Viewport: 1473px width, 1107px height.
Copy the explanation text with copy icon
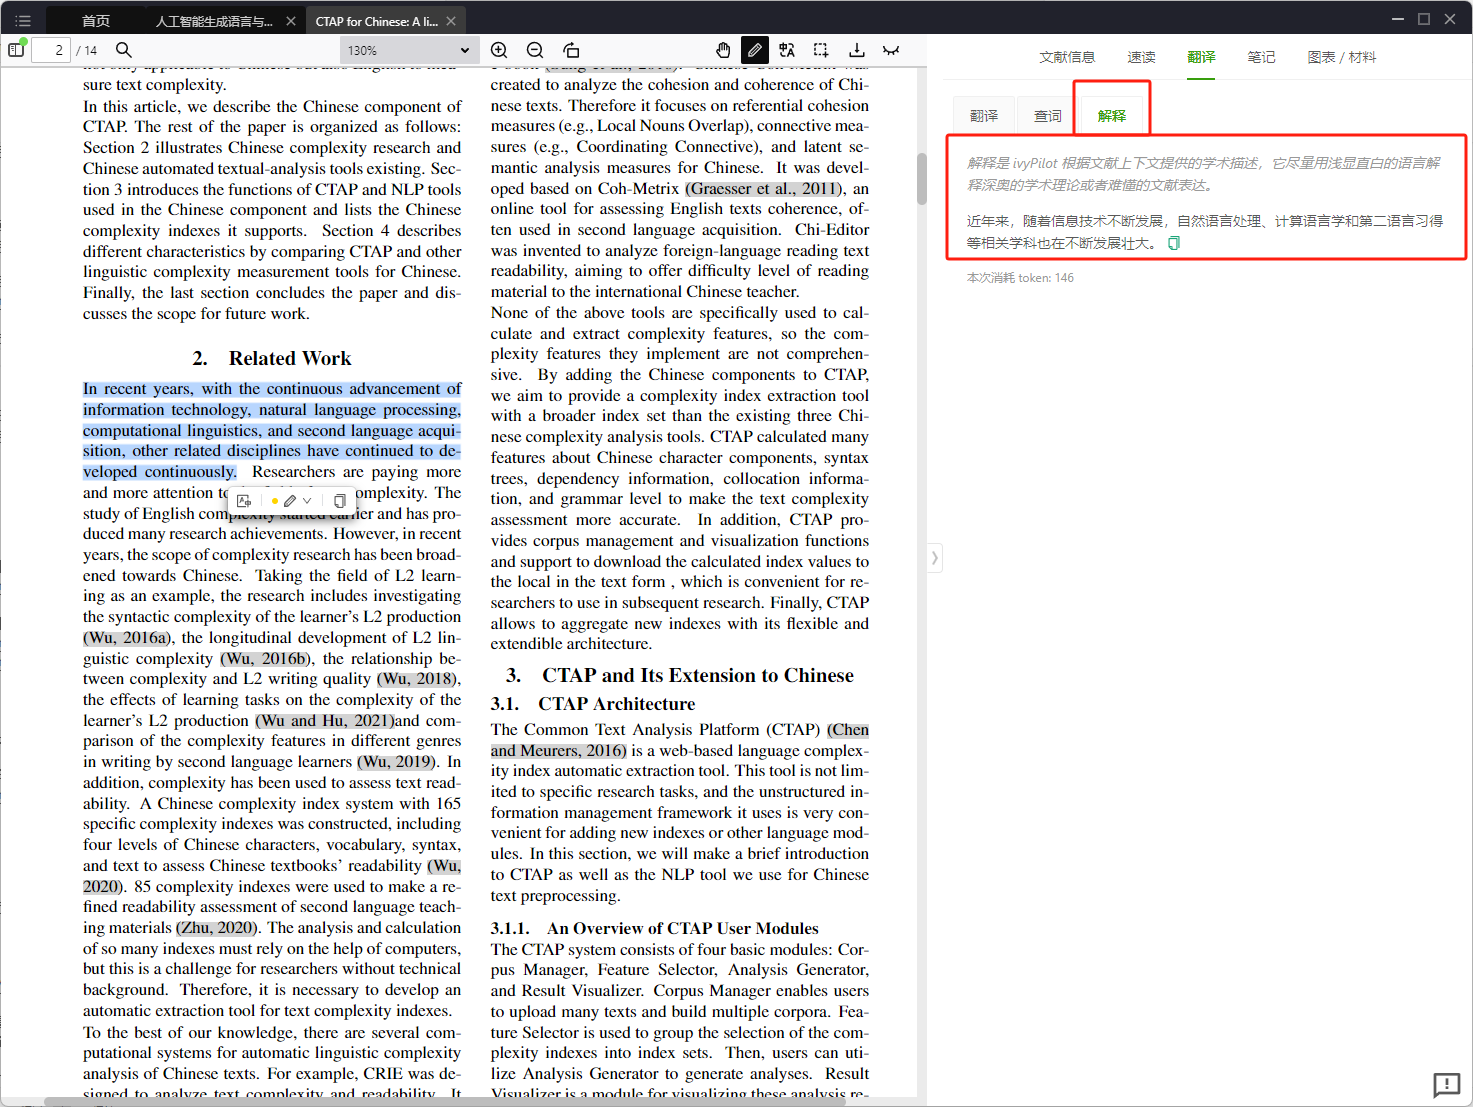click(x=1174, y=243)
